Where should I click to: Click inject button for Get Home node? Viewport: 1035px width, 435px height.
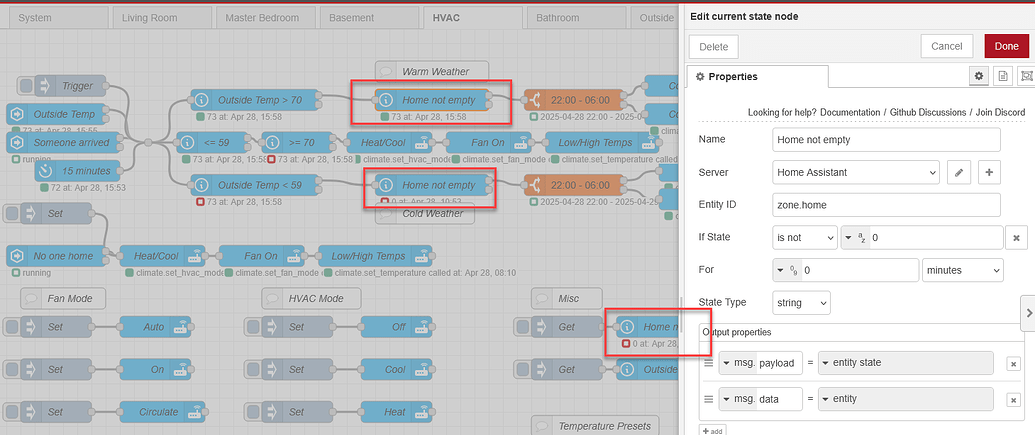point(523,327)
